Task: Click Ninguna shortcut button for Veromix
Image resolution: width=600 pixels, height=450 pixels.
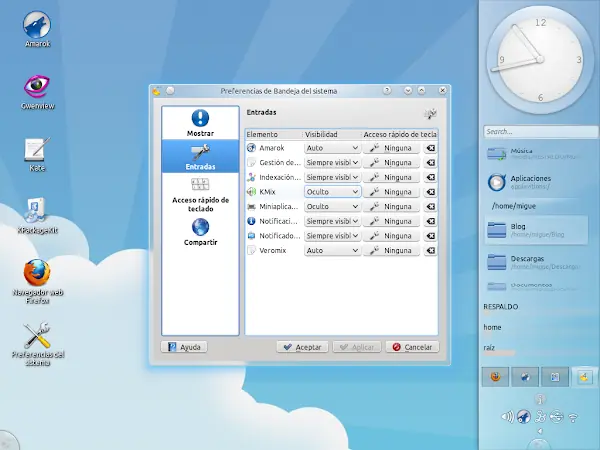Action: (391, 251)
